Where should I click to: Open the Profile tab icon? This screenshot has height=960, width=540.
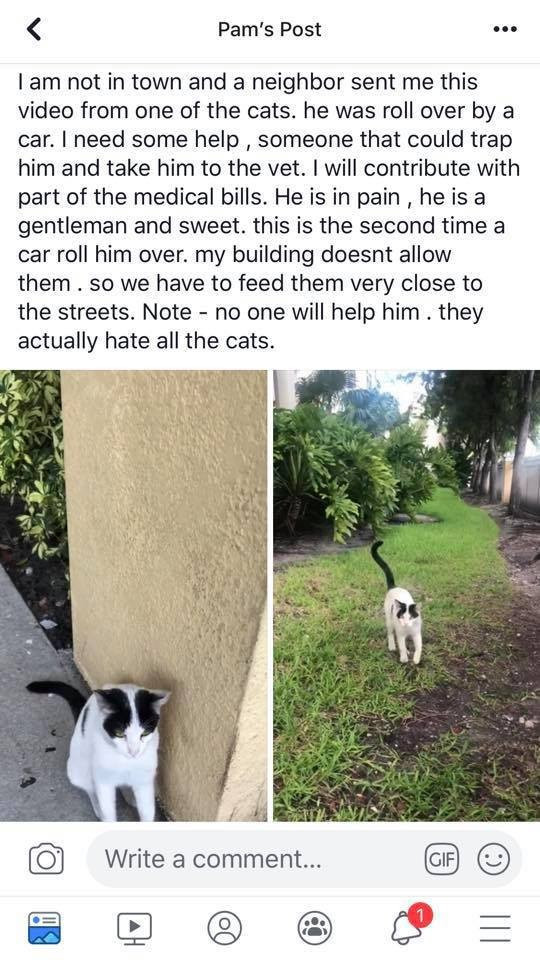click(x=225, y=928)
